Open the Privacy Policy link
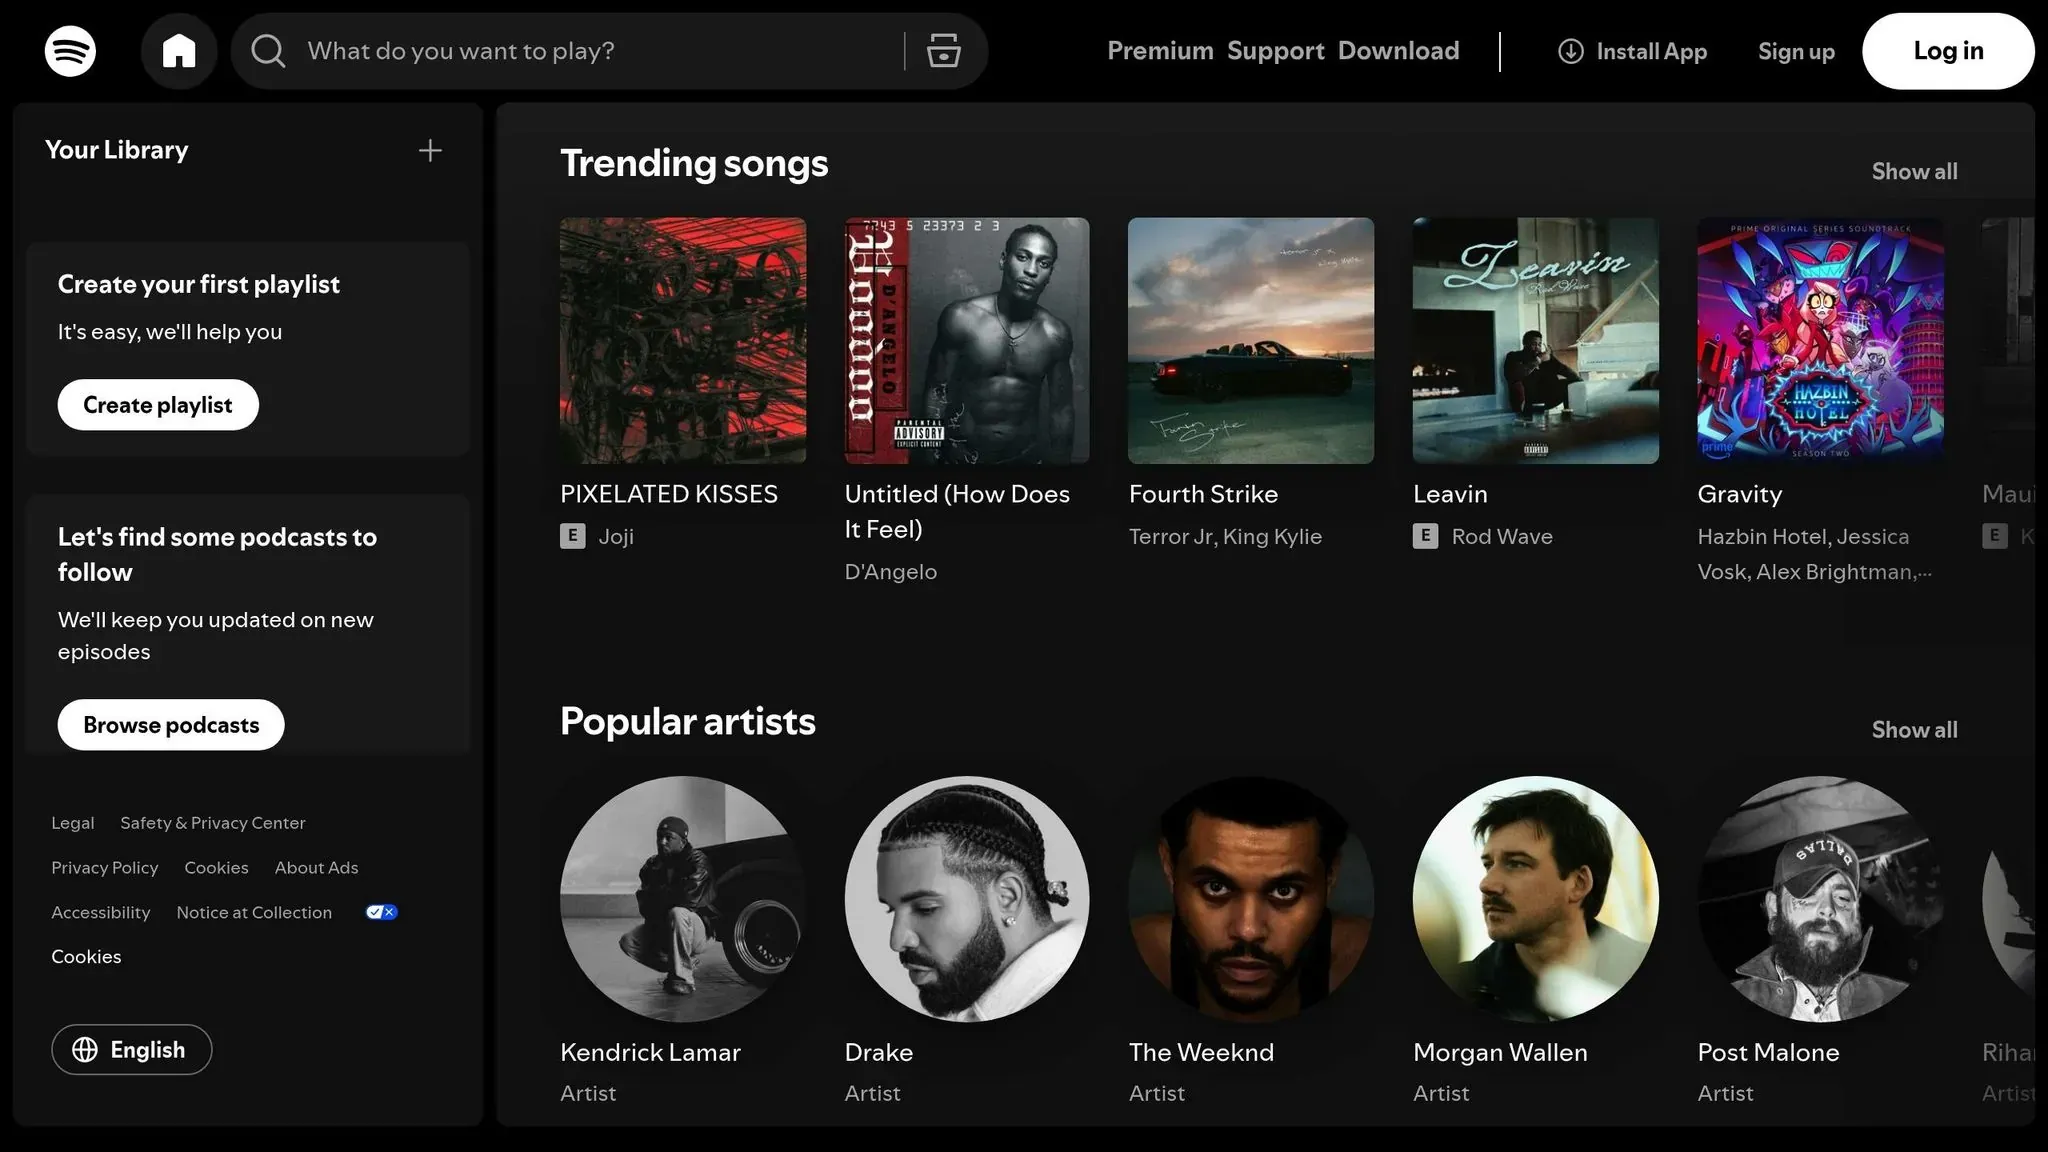This screenshot has height=1152, width=2048. pos(105,868)
